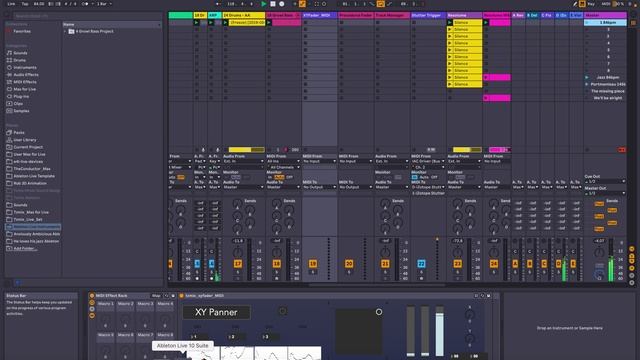Viewport: 640px width, 360px height.
Task: Toggle track 22 activator button
Action: point(421,264)
